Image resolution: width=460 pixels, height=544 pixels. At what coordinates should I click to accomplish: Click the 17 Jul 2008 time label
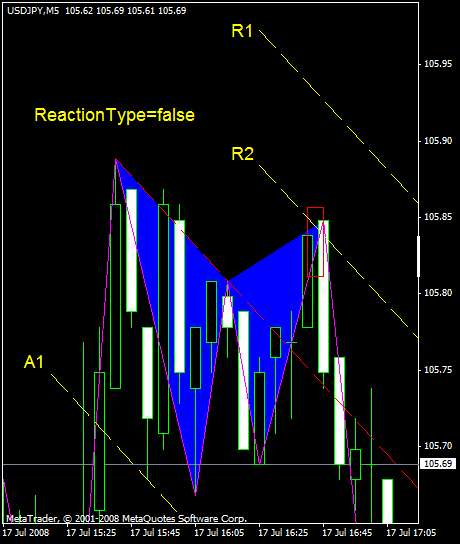[x=26, y=533]
